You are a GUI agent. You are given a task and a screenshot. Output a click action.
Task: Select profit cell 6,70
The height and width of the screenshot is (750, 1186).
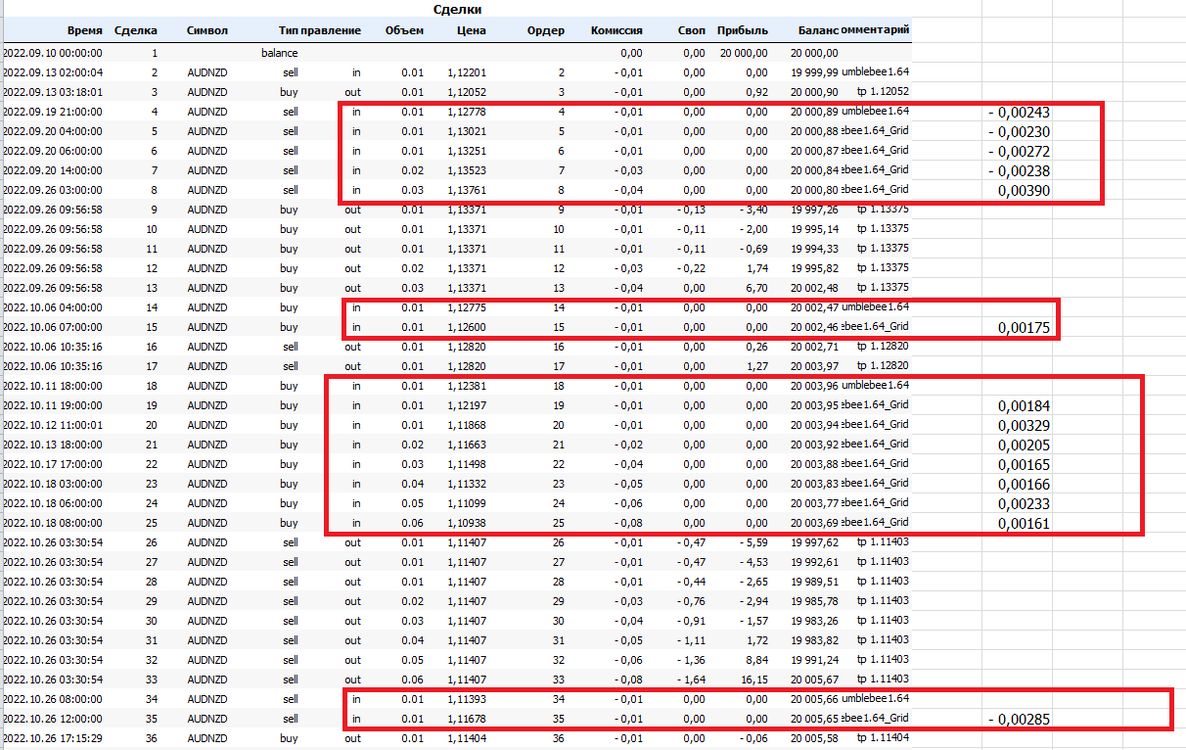[756, 288]
